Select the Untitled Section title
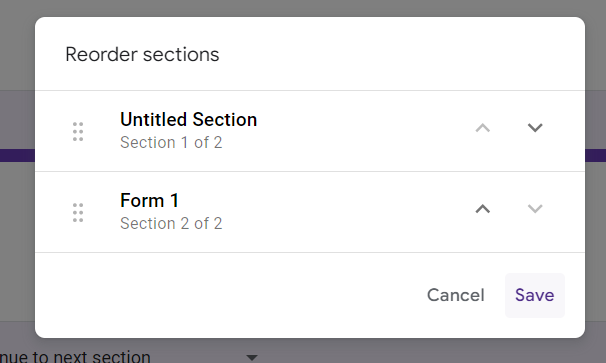 (189, 119)
